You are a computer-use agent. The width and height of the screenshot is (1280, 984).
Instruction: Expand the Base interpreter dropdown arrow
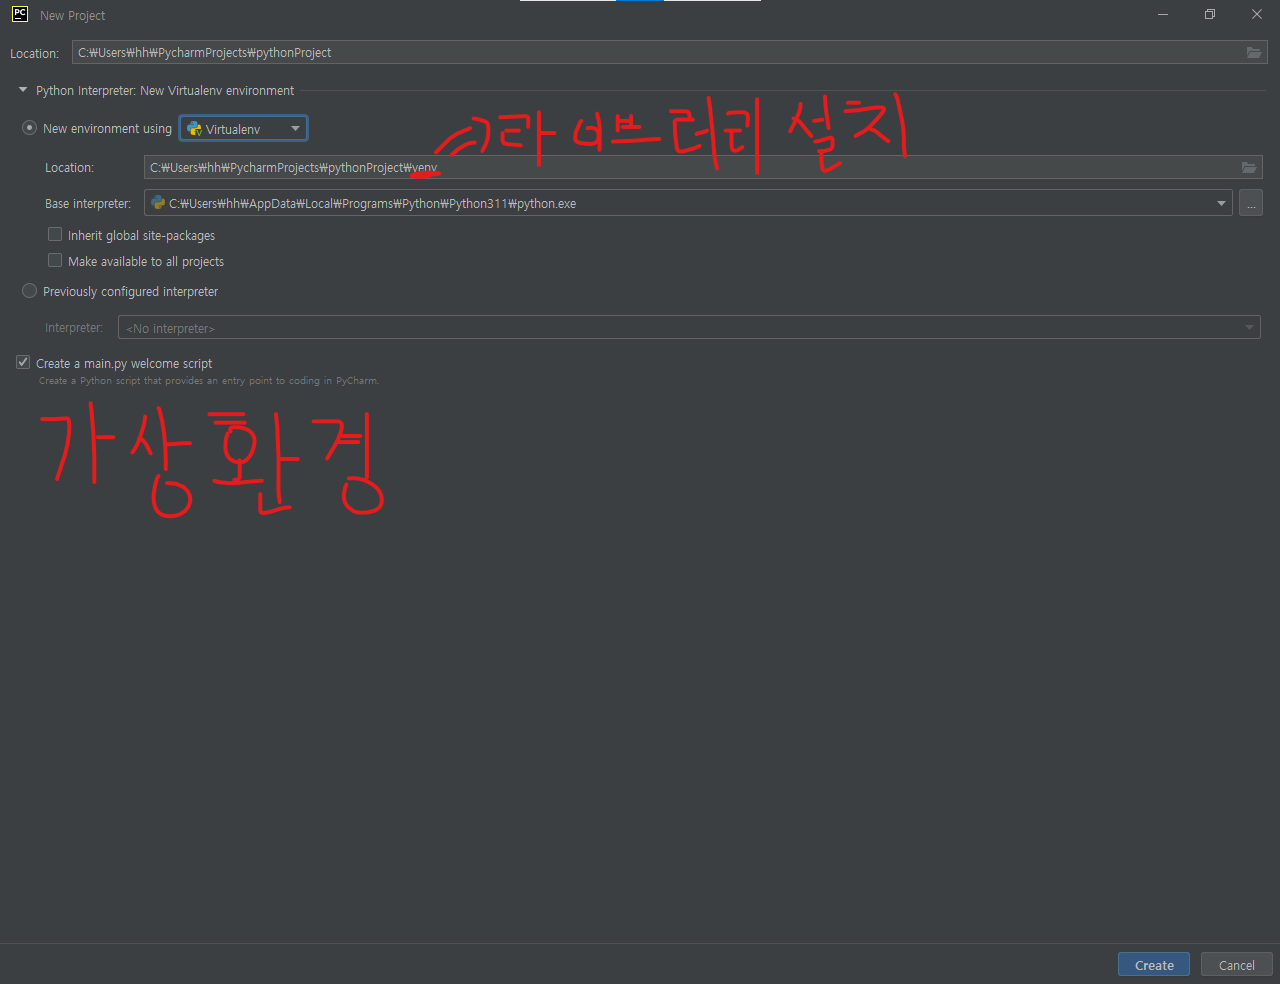[x=1221, y=203]
